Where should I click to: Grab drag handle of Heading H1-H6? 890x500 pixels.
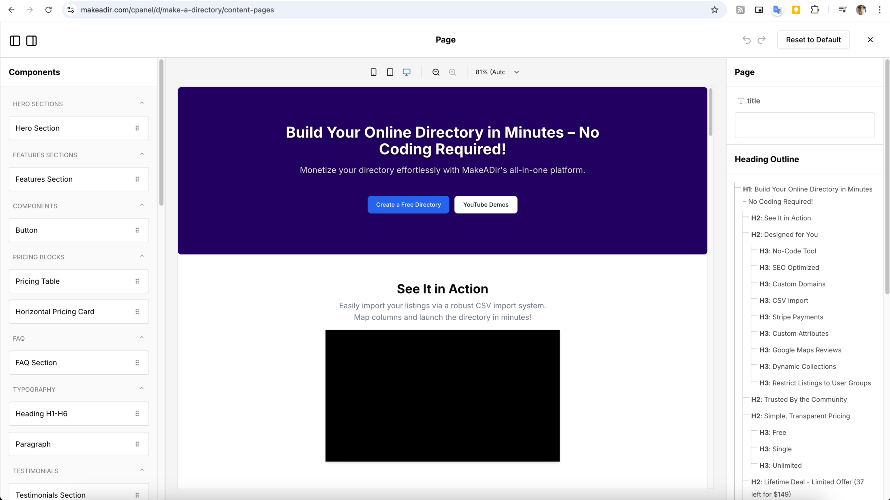(x=137, y=414)
